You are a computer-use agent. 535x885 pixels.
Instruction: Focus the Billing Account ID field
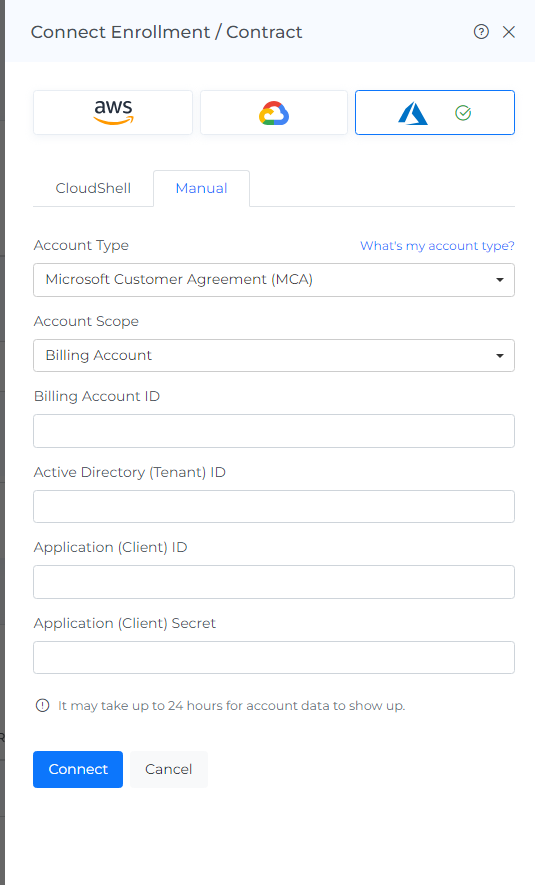274,431
